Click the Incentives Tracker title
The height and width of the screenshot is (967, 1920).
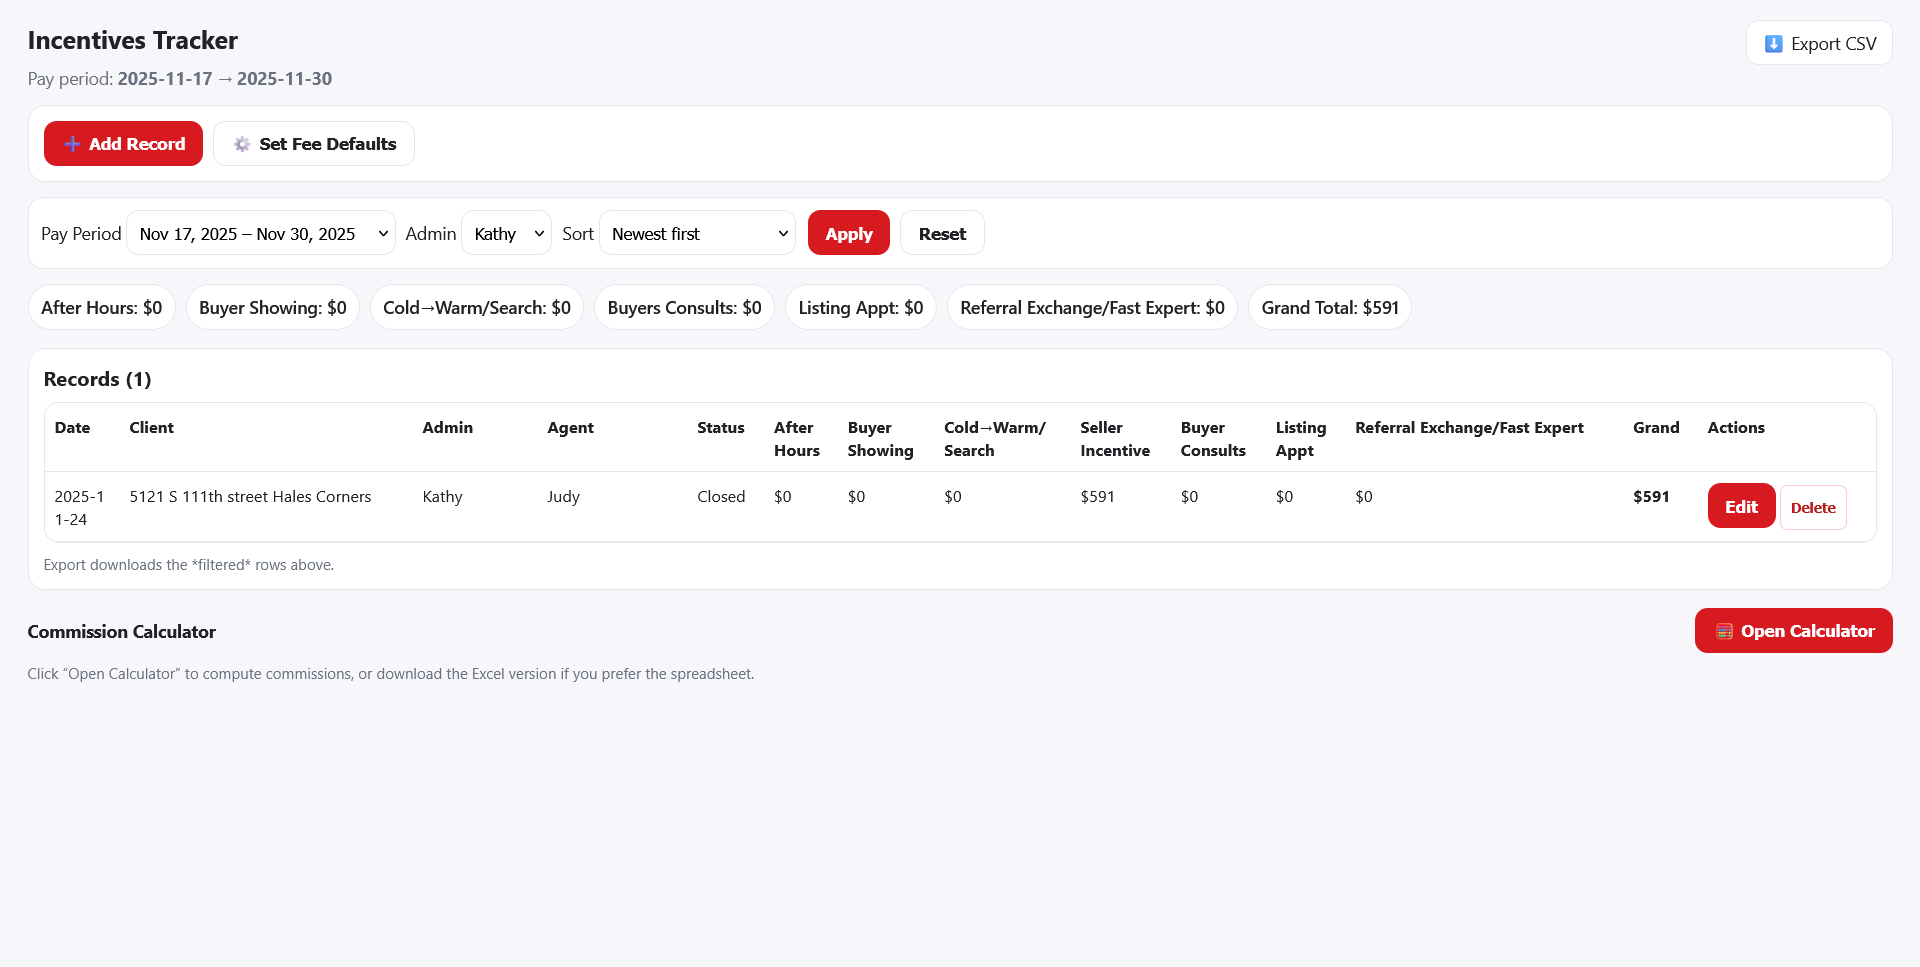[x=133, y=40]
